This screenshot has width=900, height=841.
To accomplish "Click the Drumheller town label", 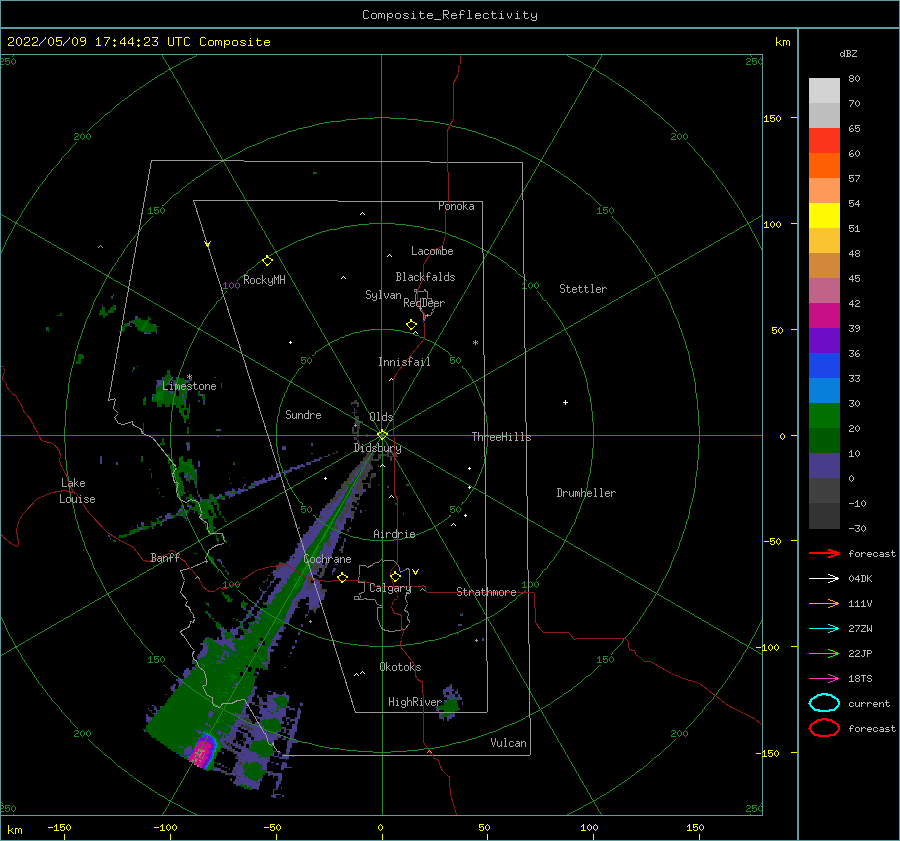I will tap(586, 493).
